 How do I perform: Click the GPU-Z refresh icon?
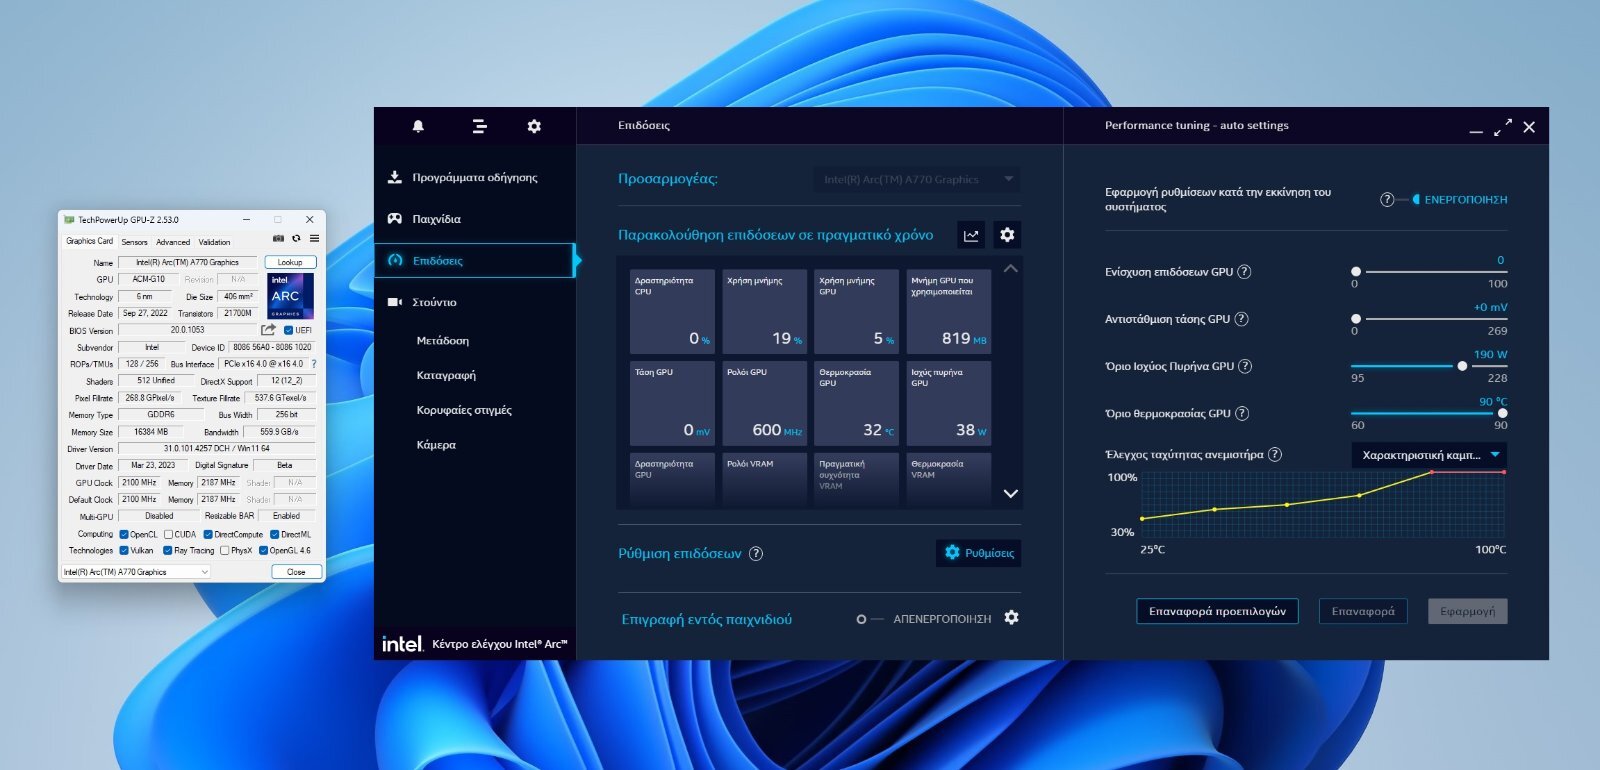296,239
